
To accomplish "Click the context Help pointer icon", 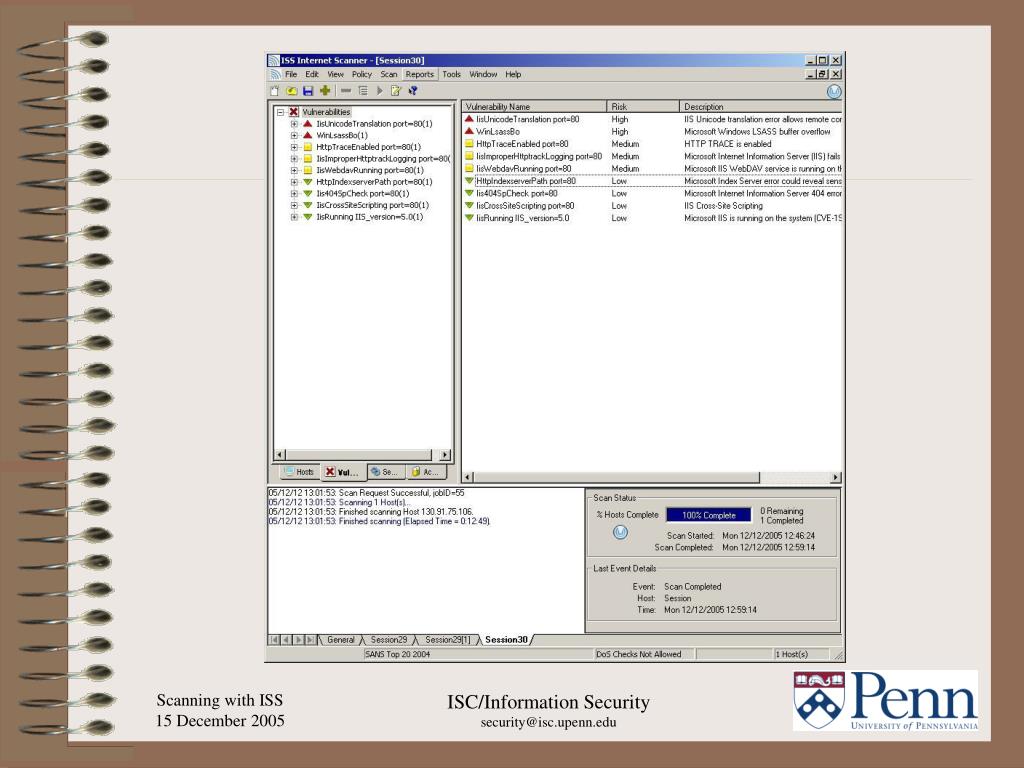I will (x=413, y=91).
